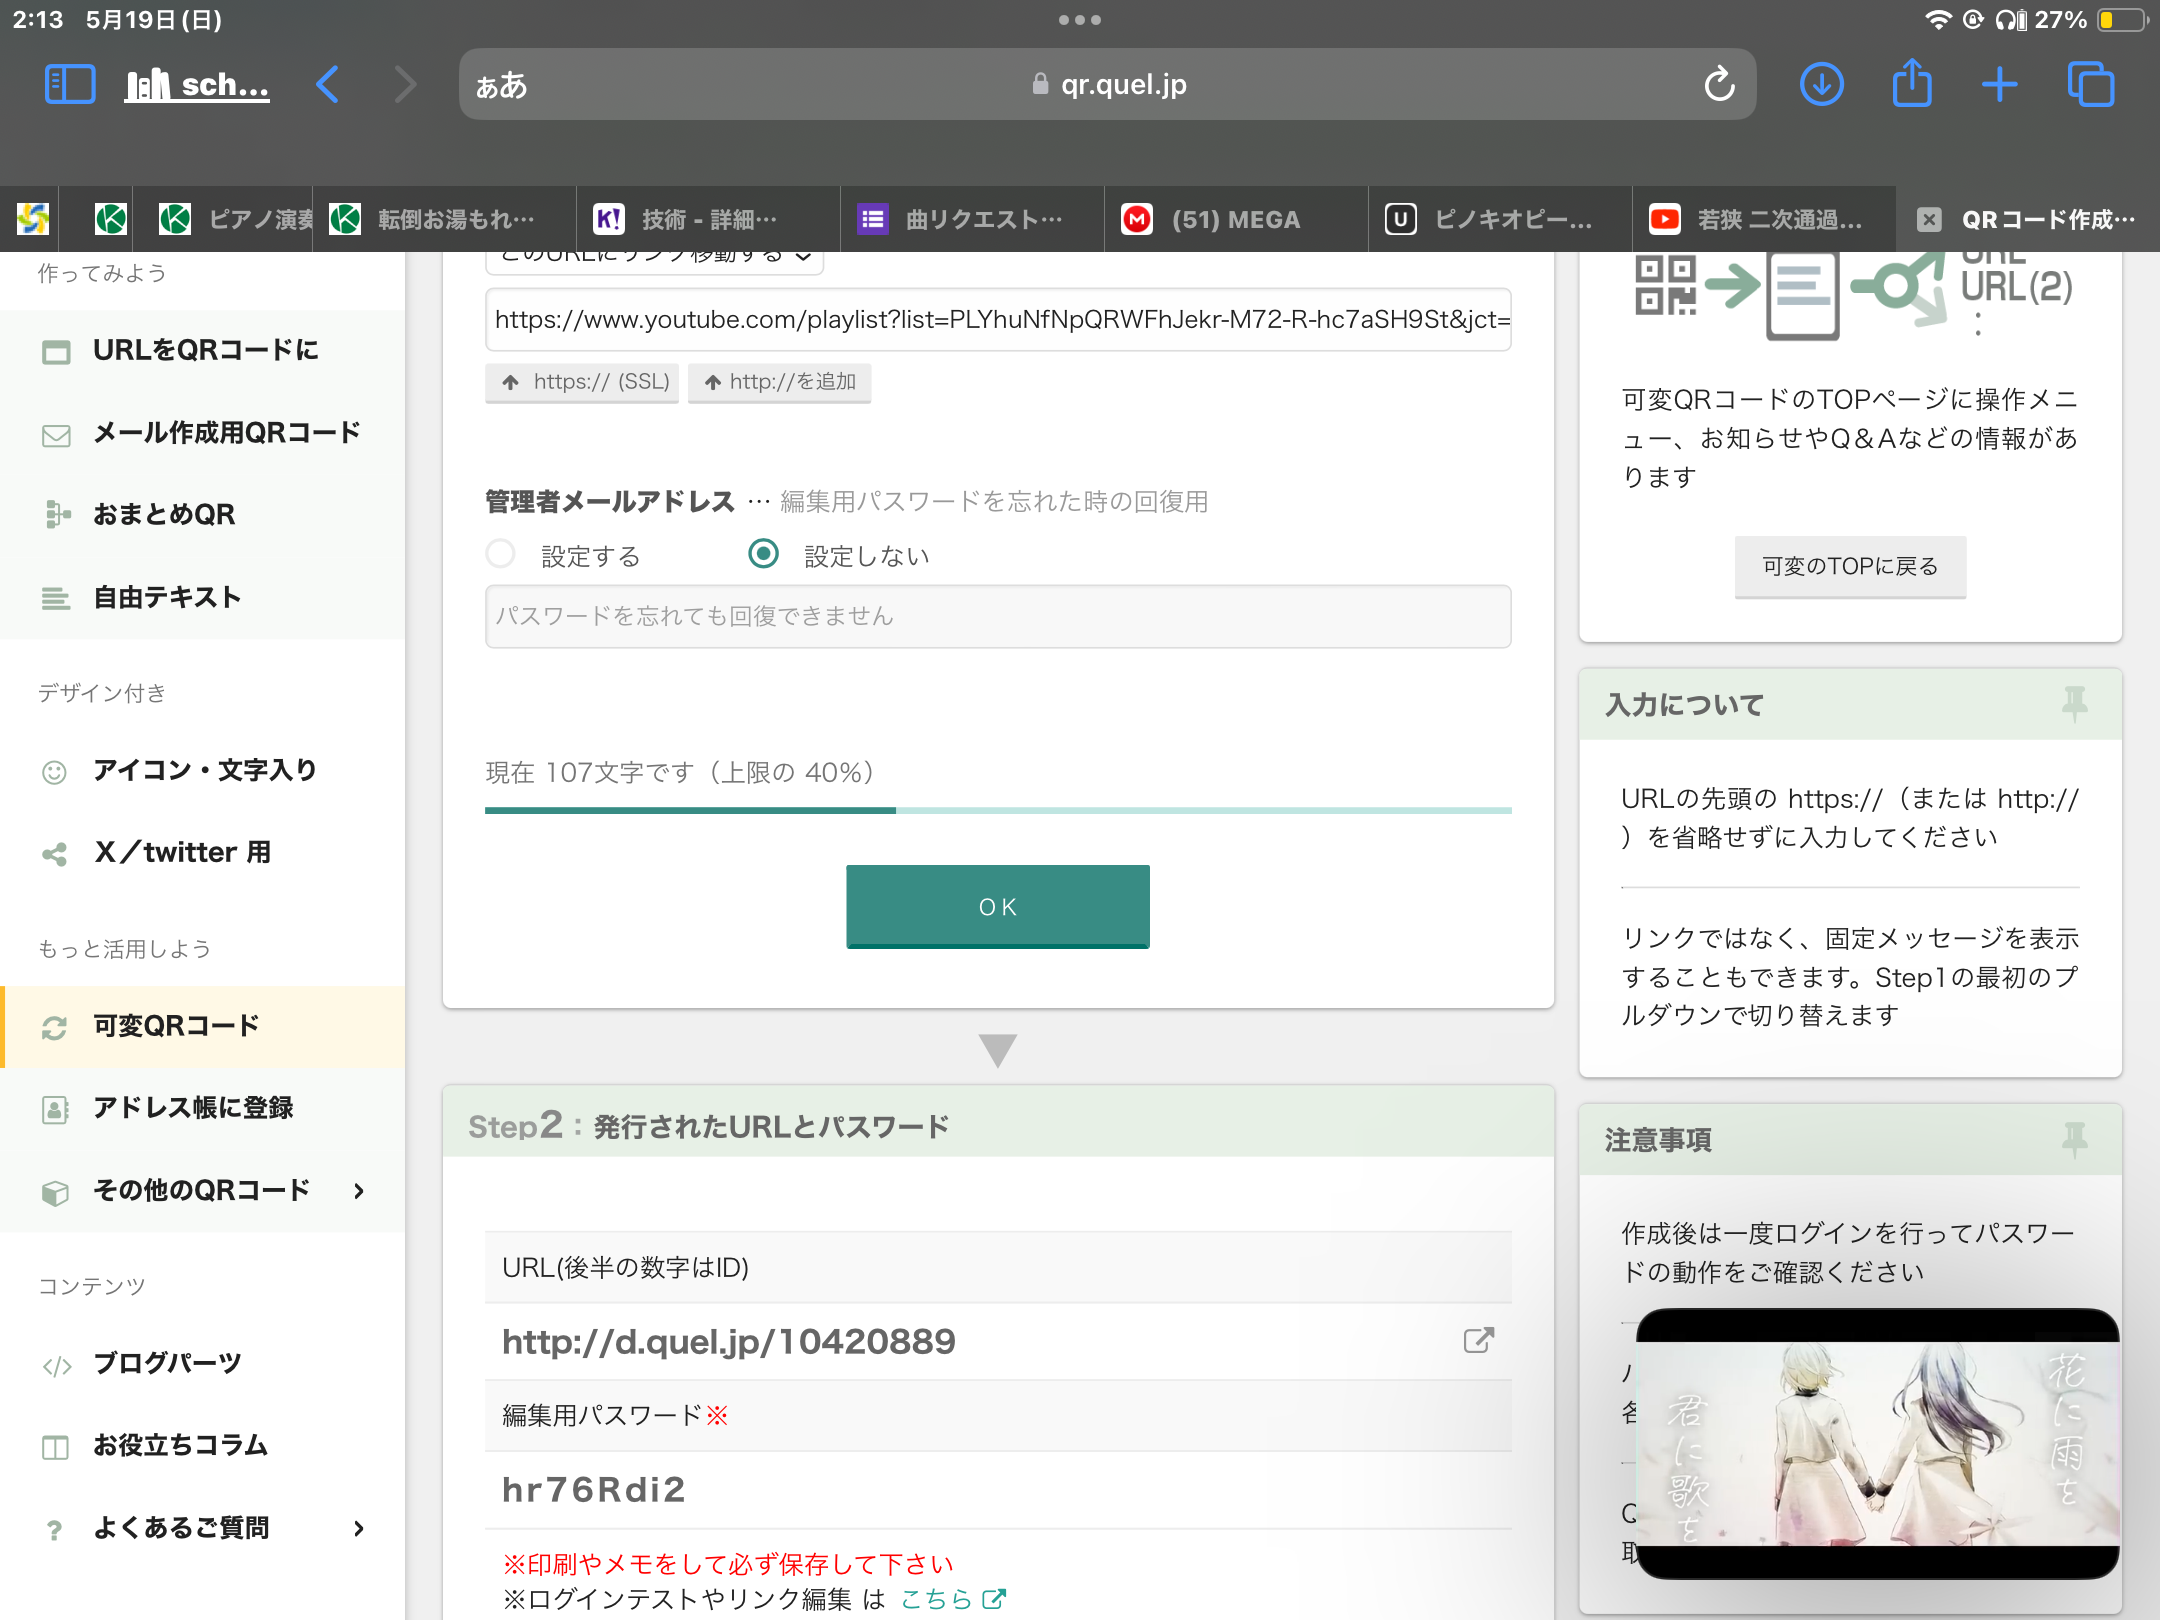This screenshot has width=2160, height=1620.
Task: Tap the YouTube playlist URL field
Action: tap(997, 320)
